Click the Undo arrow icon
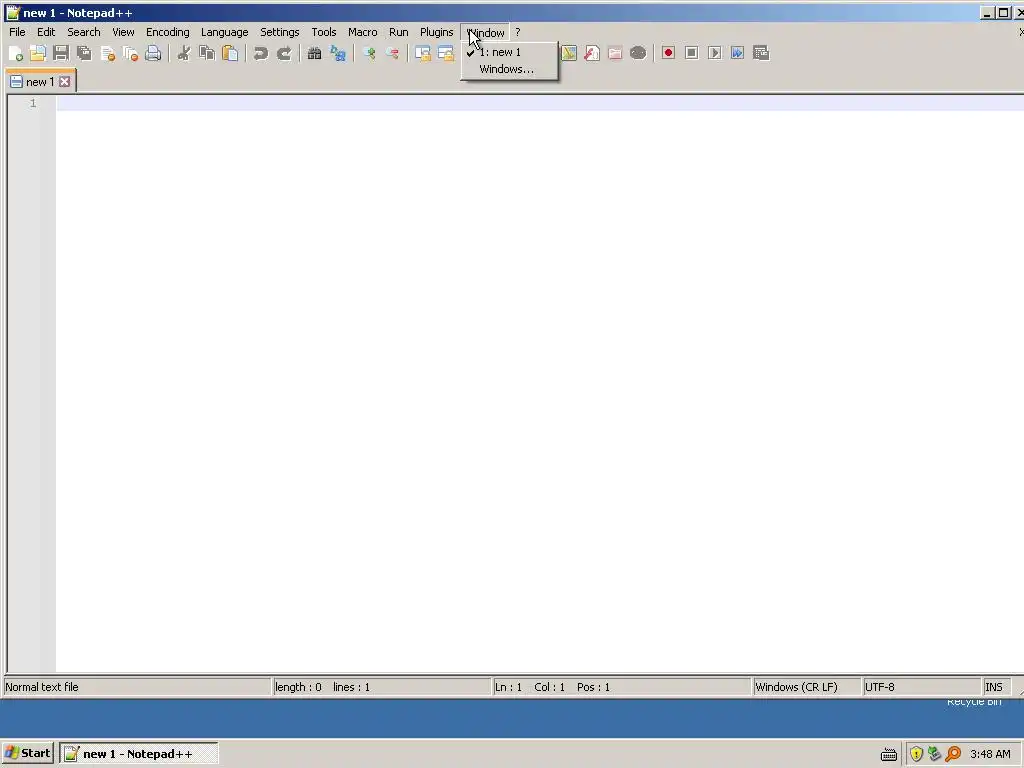Screen dimensions: 1024x768 pos(261,54)
